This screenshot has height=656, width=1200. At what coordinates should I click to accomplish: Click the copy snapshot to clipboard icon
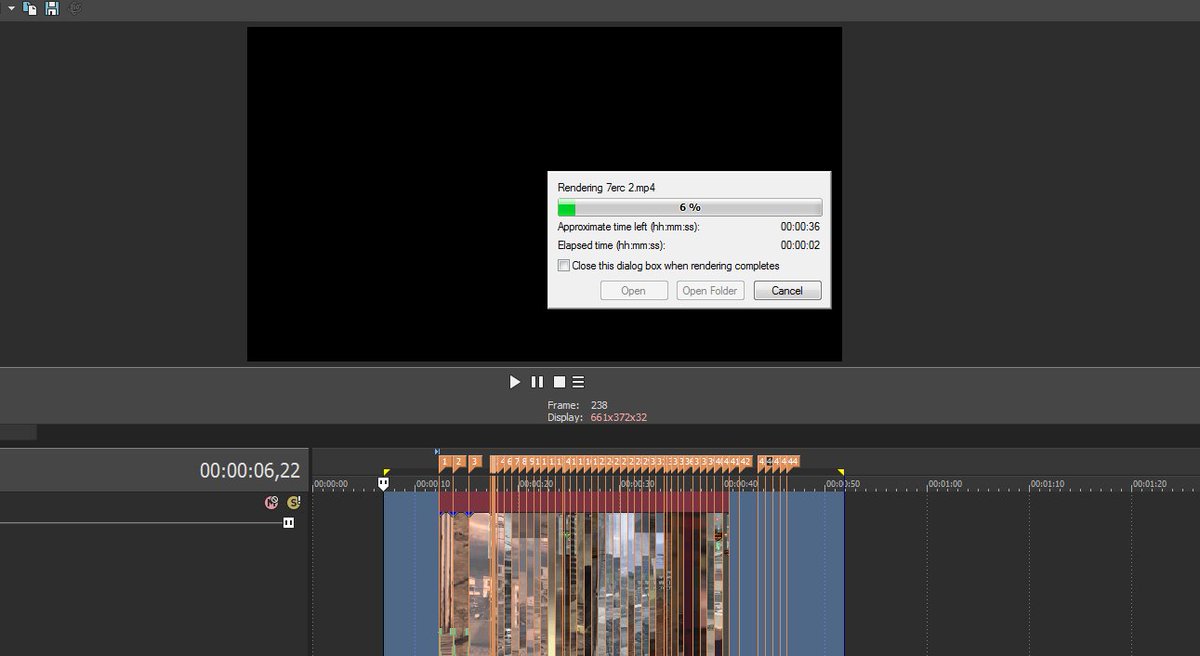(x=30, y=8)
